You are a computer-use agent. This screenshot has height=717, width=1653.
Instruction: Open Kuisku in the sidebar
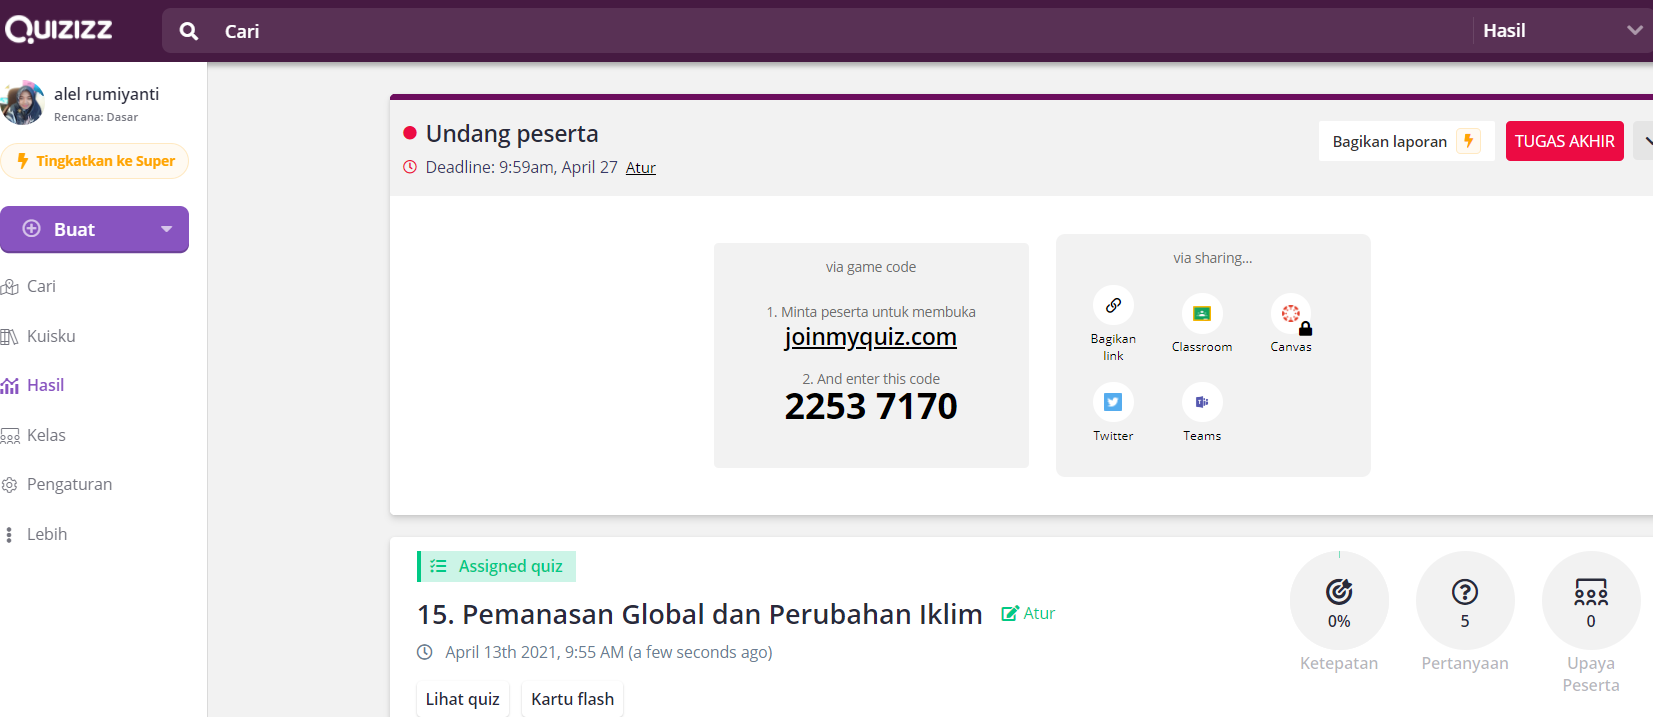pos(51,336)
